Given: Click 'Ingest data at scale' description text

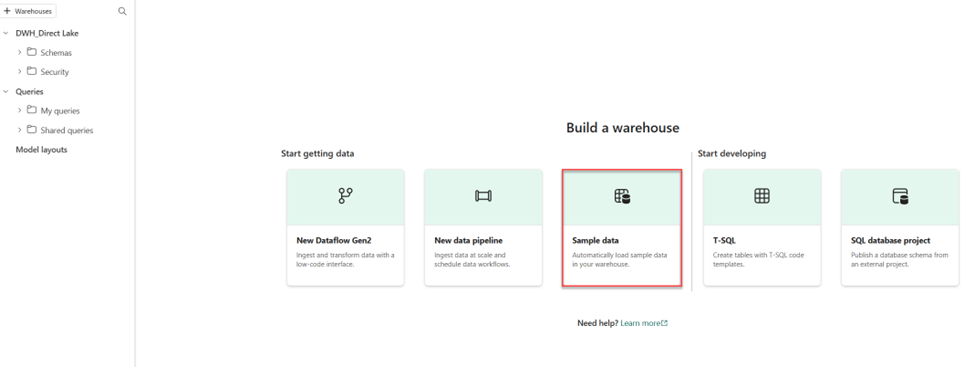Looking at the screenshot, I should pyautogui.click(x=473, y=259).
